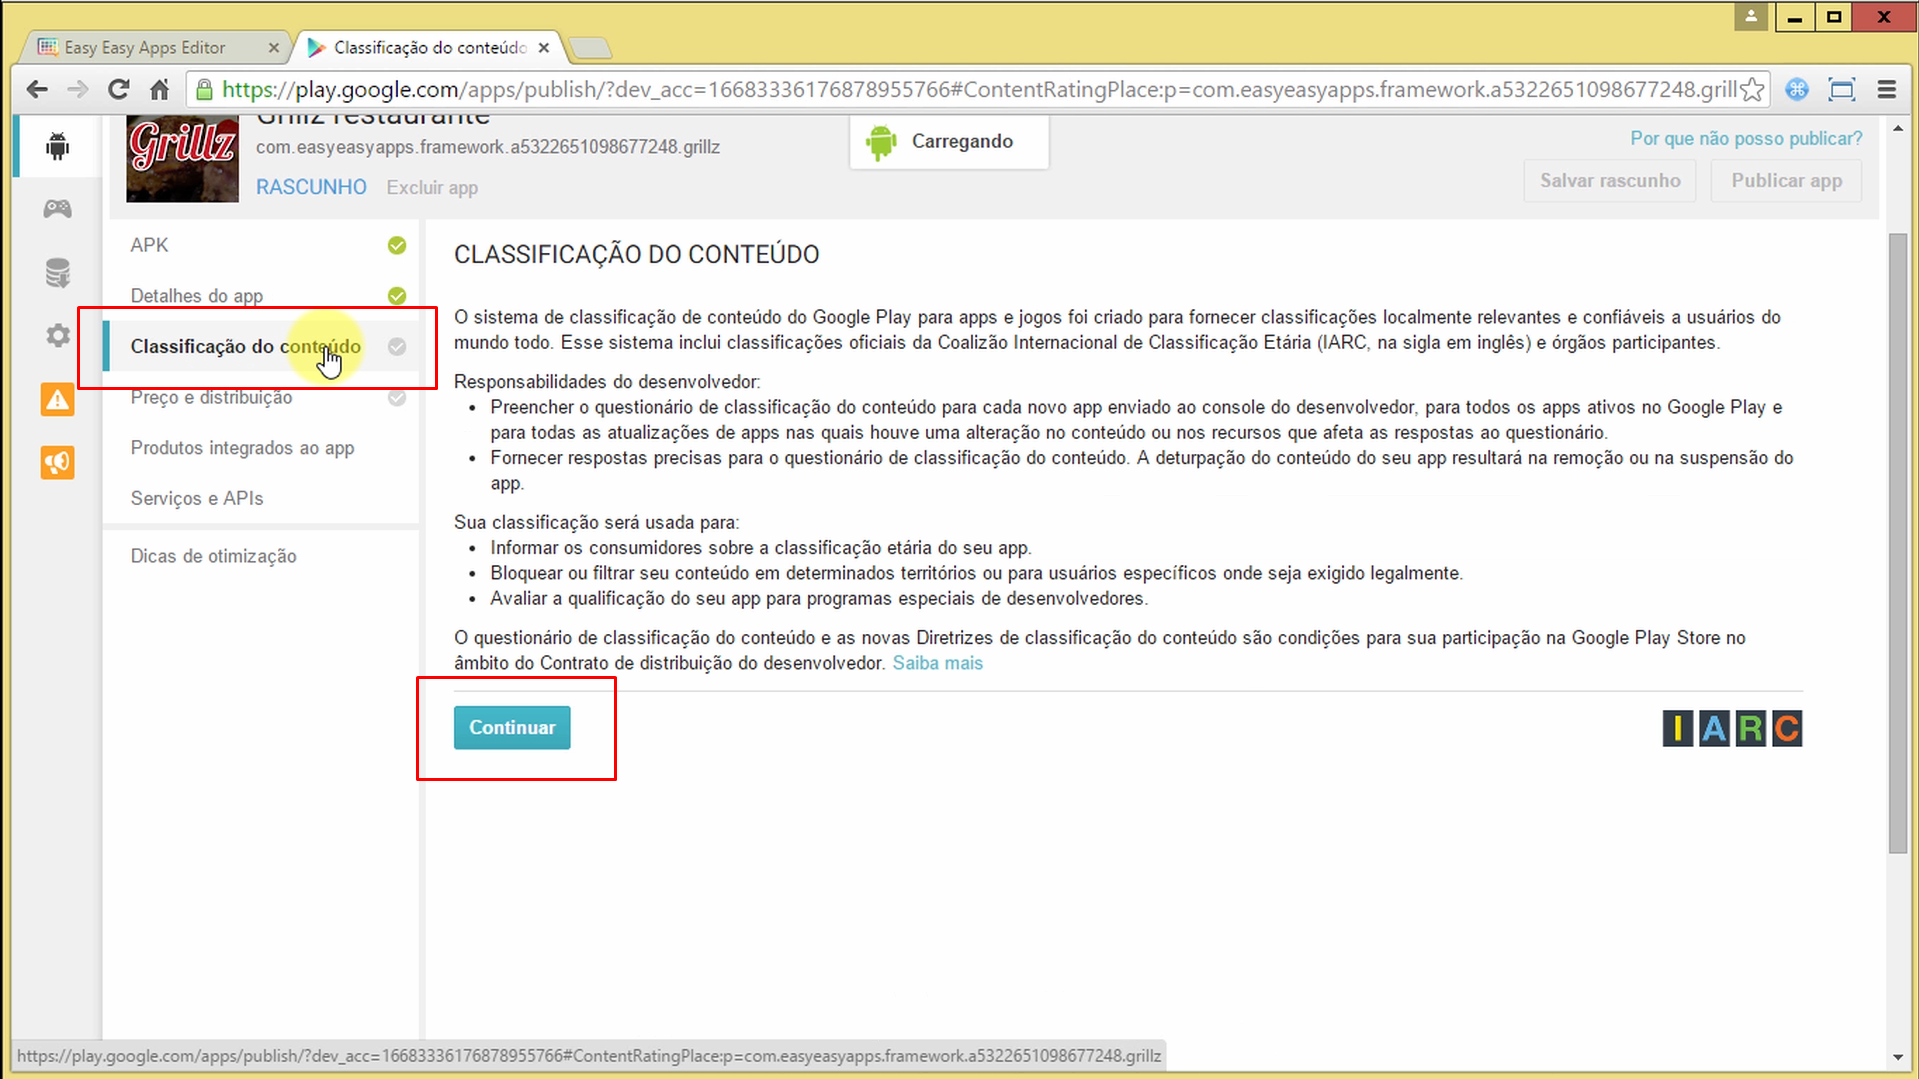Open Announcements with the megaphone icon

pos(57,462)
